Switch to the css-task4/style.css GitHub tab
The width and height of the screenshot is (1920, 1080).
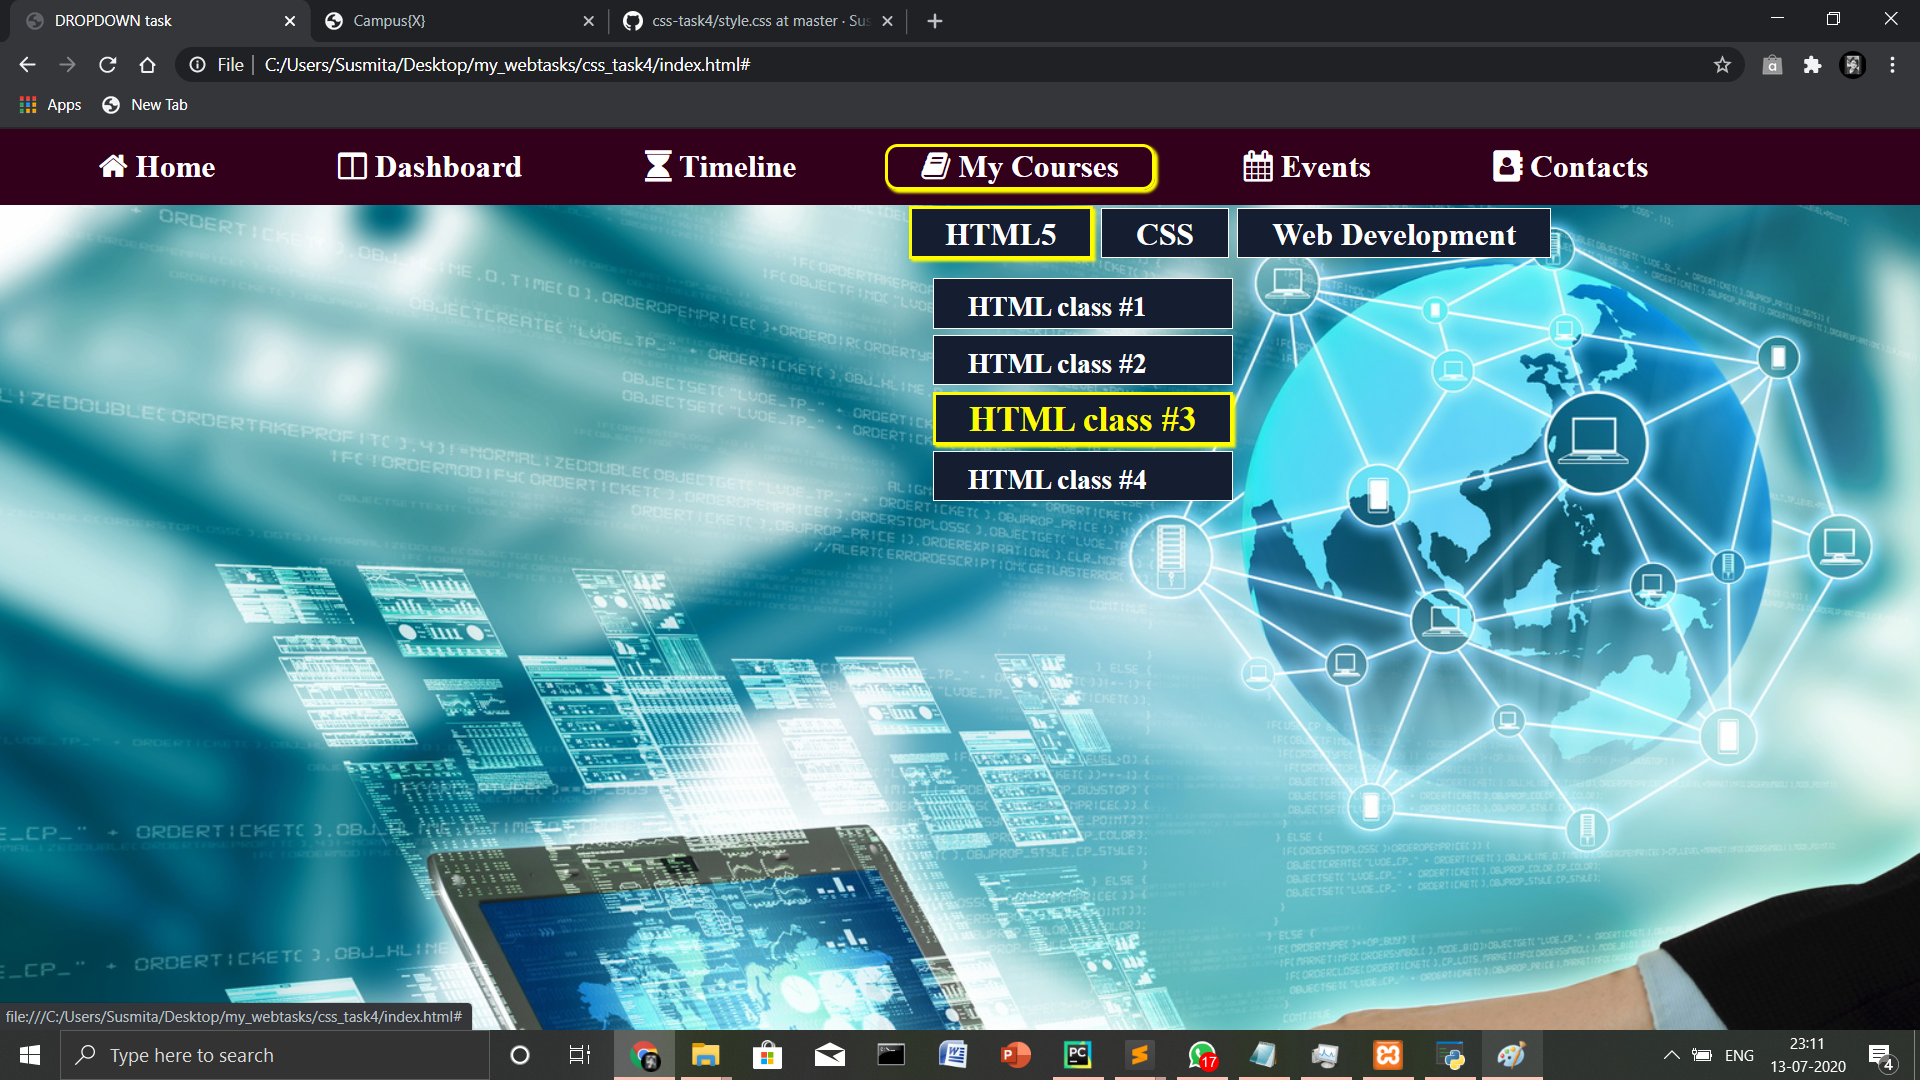point(759,21)
